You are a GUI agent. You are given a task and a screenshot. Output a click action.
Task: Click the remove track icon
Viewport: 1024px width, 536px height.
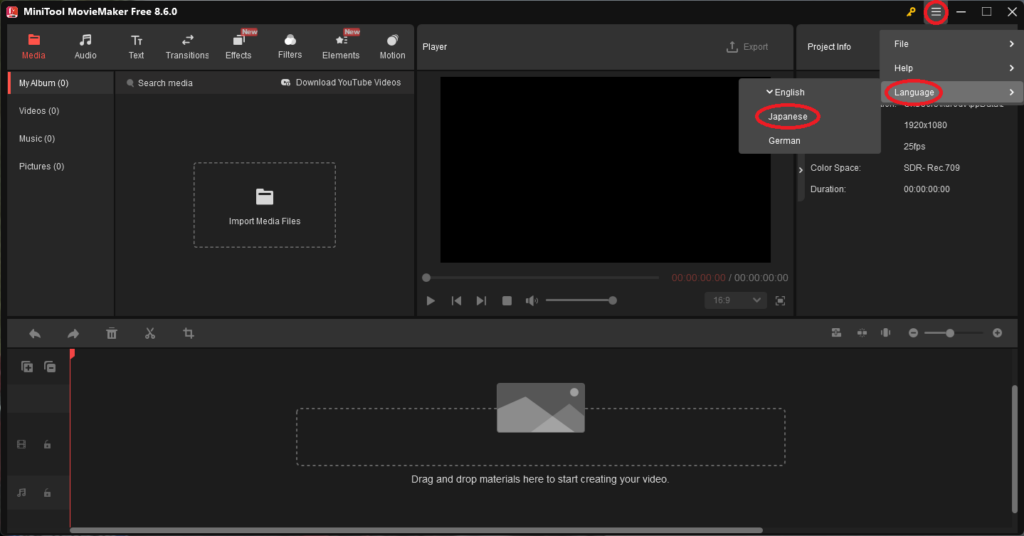(50, 367)
